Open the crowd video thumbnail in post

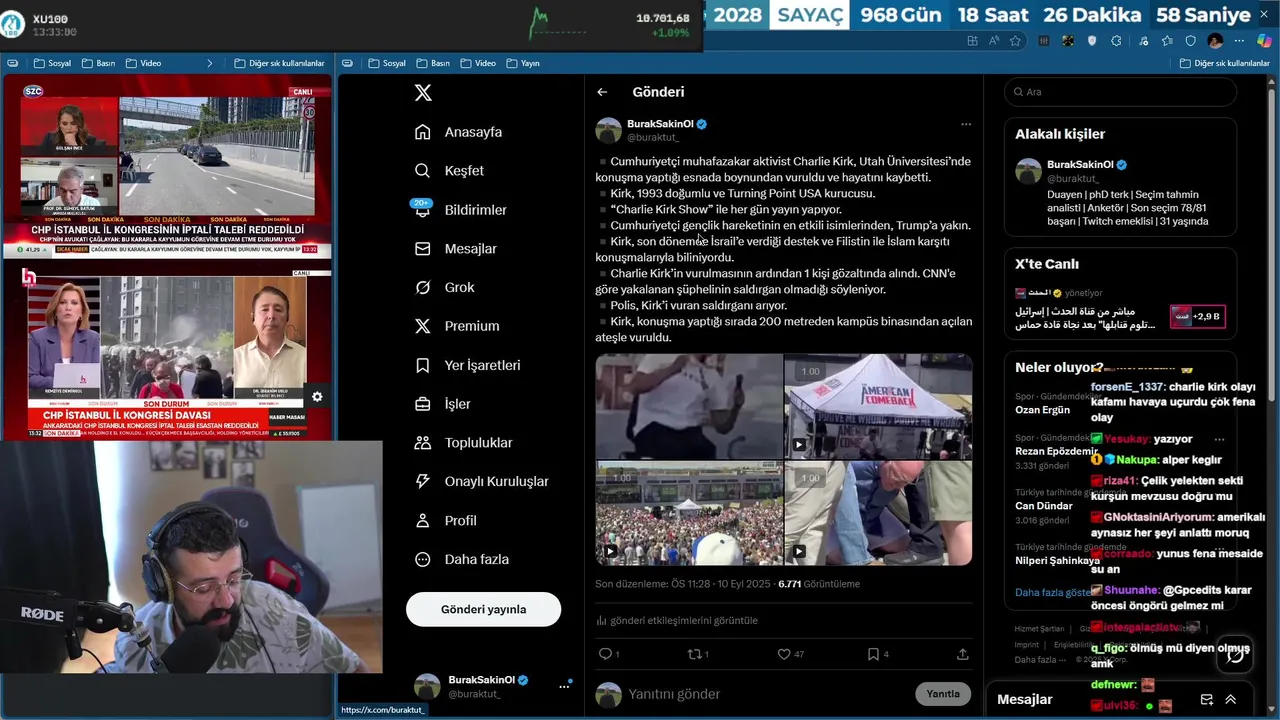coord(689,513)
